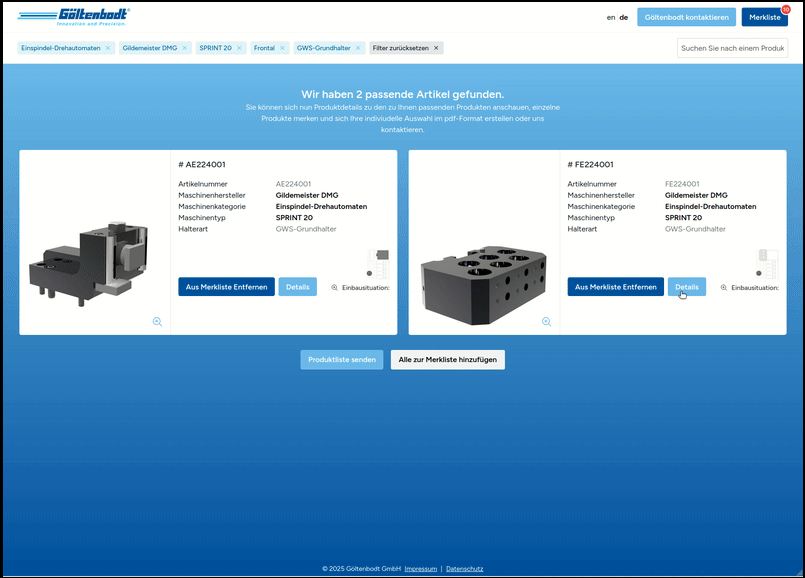The width and height of the screenshot is (805, 578).
Task: Click GWS-Grundhalter filter chip label
Action: (x=323, y=48)
